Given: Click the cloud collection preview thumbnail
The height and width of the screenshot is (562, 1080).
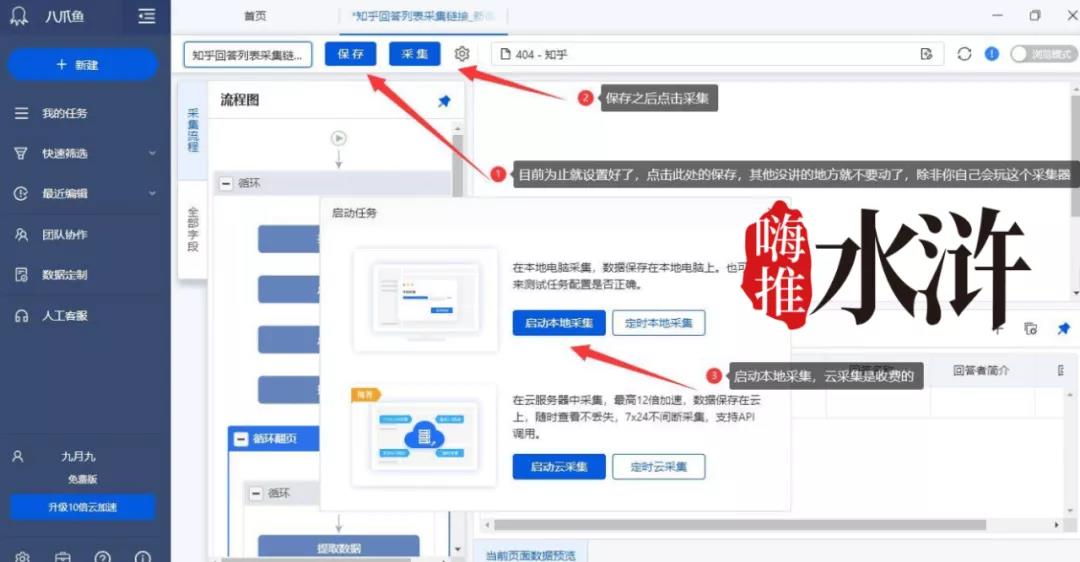Looking at the screenshot, I should pyautogui.click(x=424, y=437).
